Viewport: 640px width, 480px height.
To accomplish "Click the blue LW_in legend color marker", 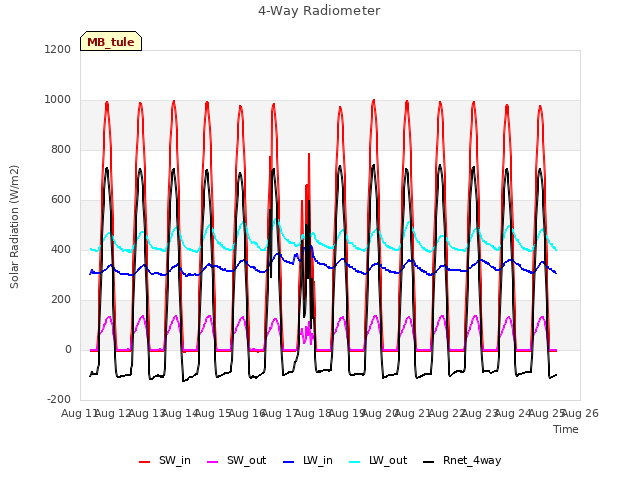I will pos(289,462).
